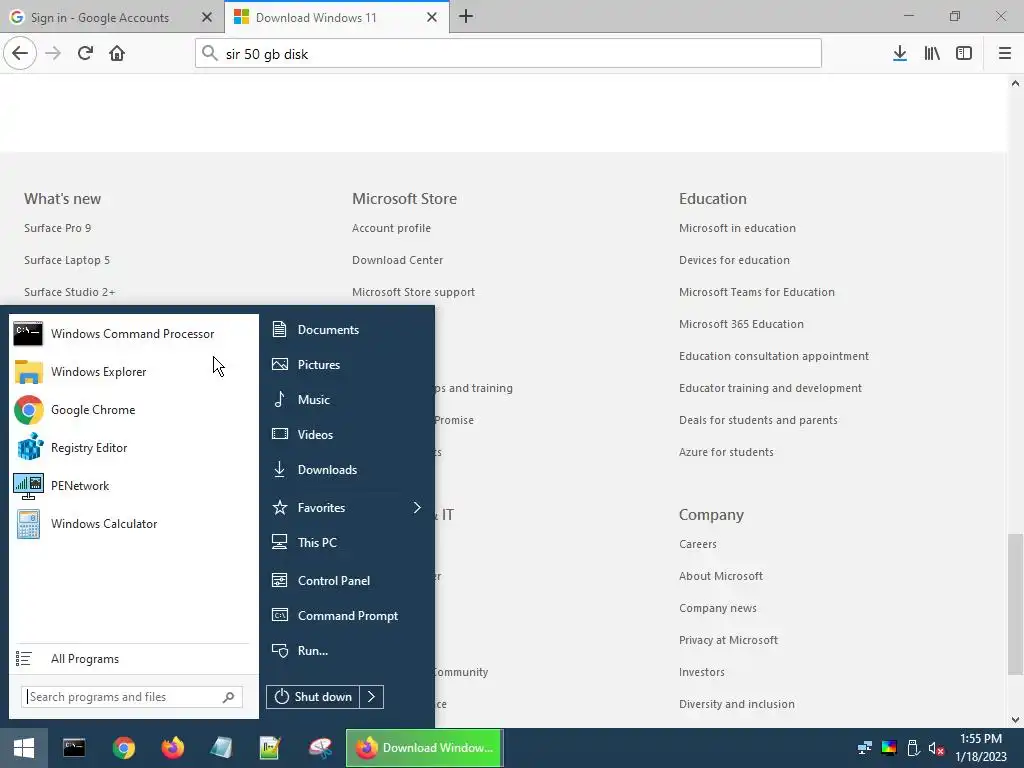Click muted volume tray icon
1024x768 pixels.
point(936,748)
